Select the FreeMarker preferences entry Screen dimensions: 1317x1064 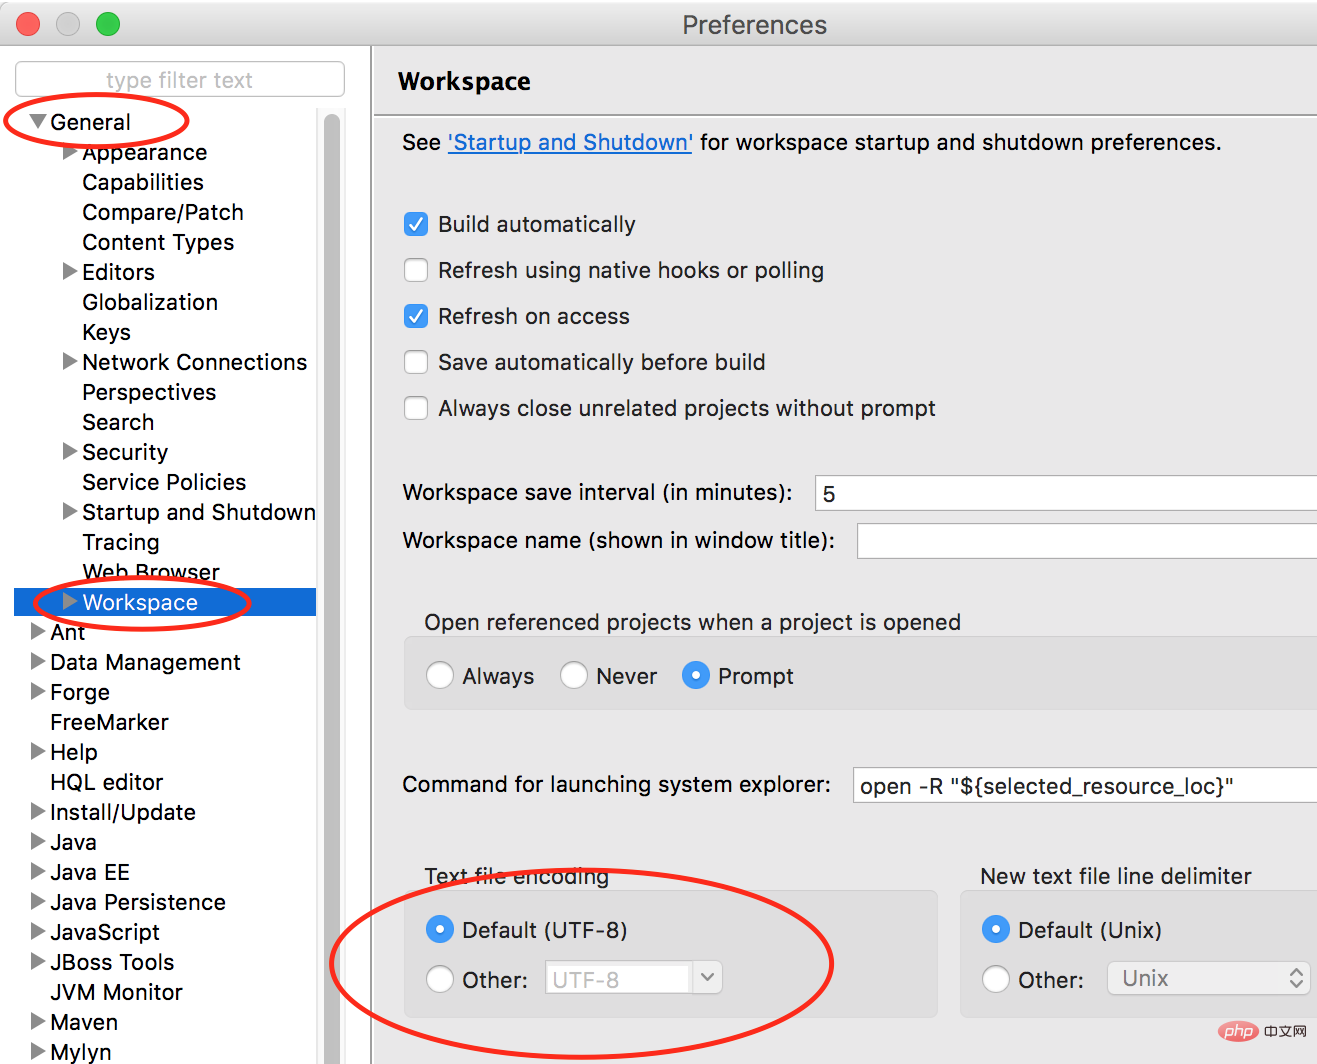(x=109, y=722)
